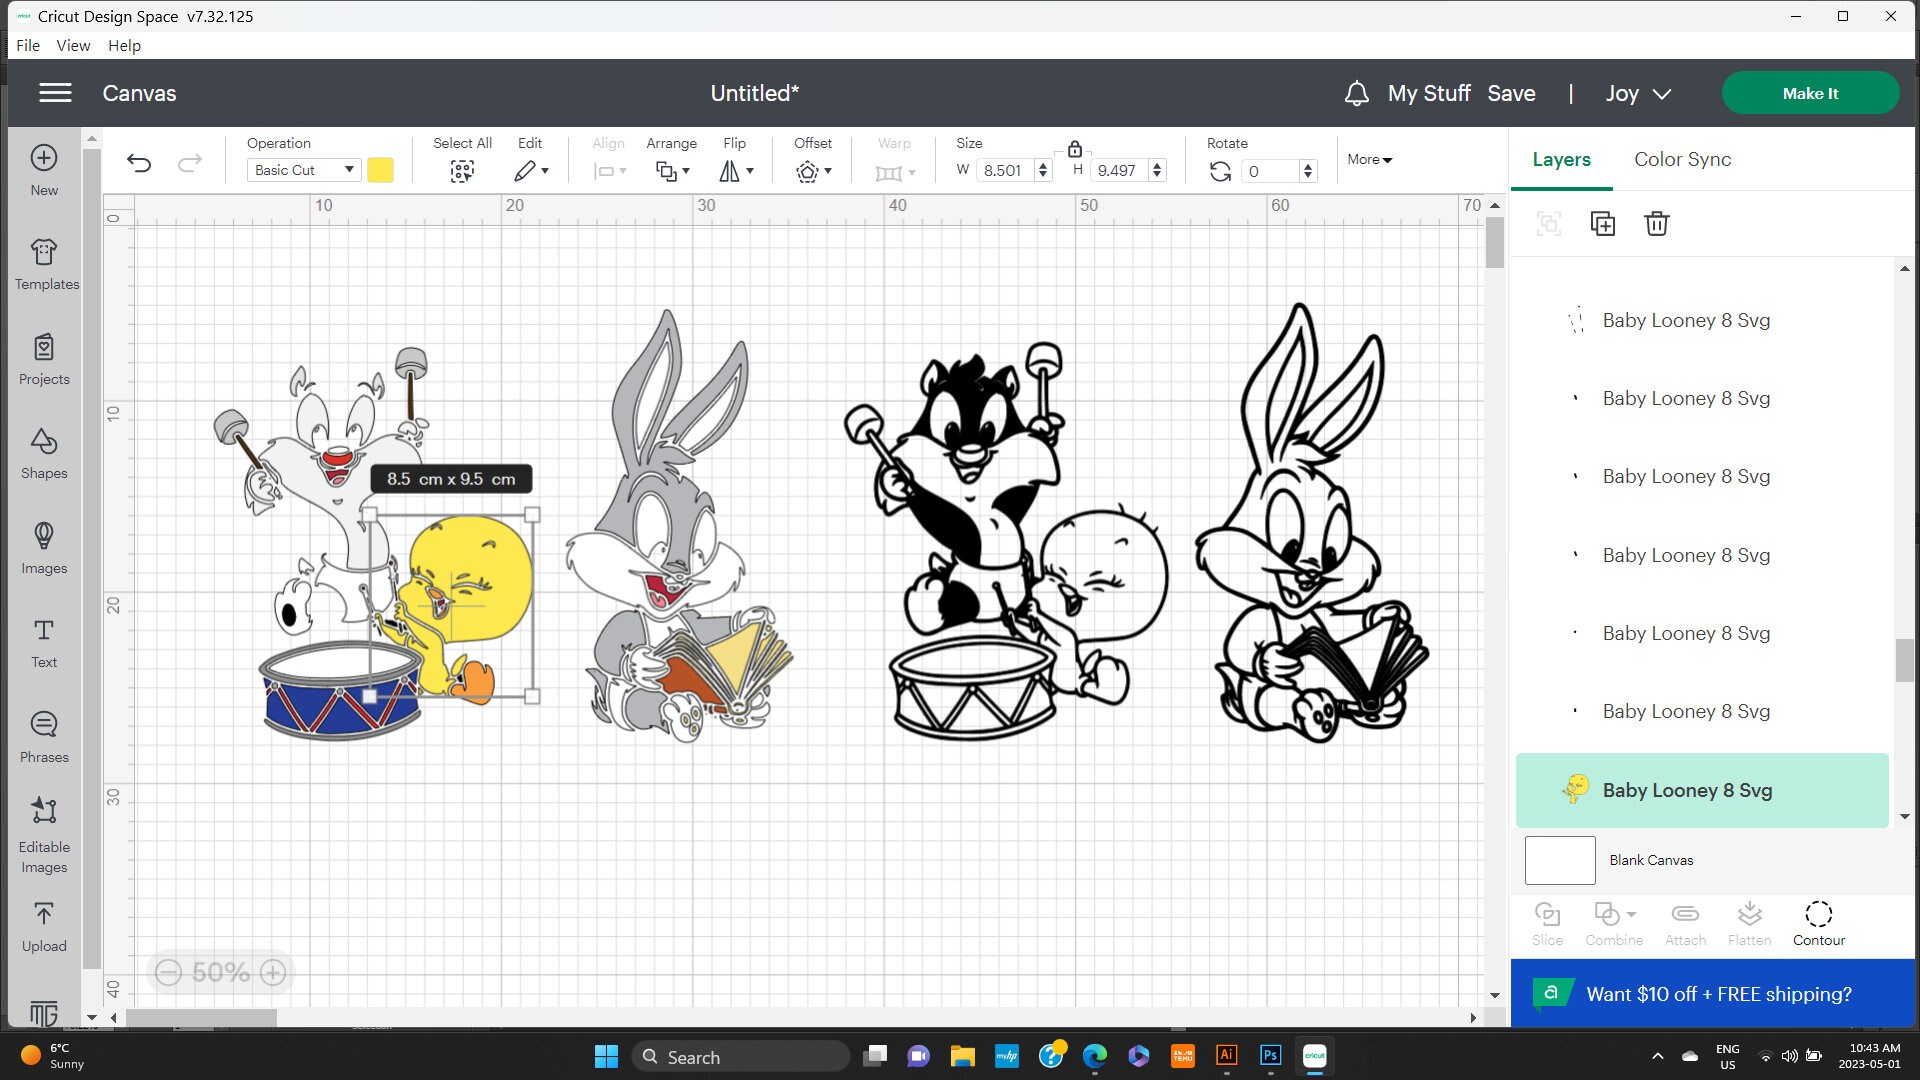The width and height of the screenshot is (1920, 1080).
Task: Click the Make It button
Action: [x=1810, y=93]
